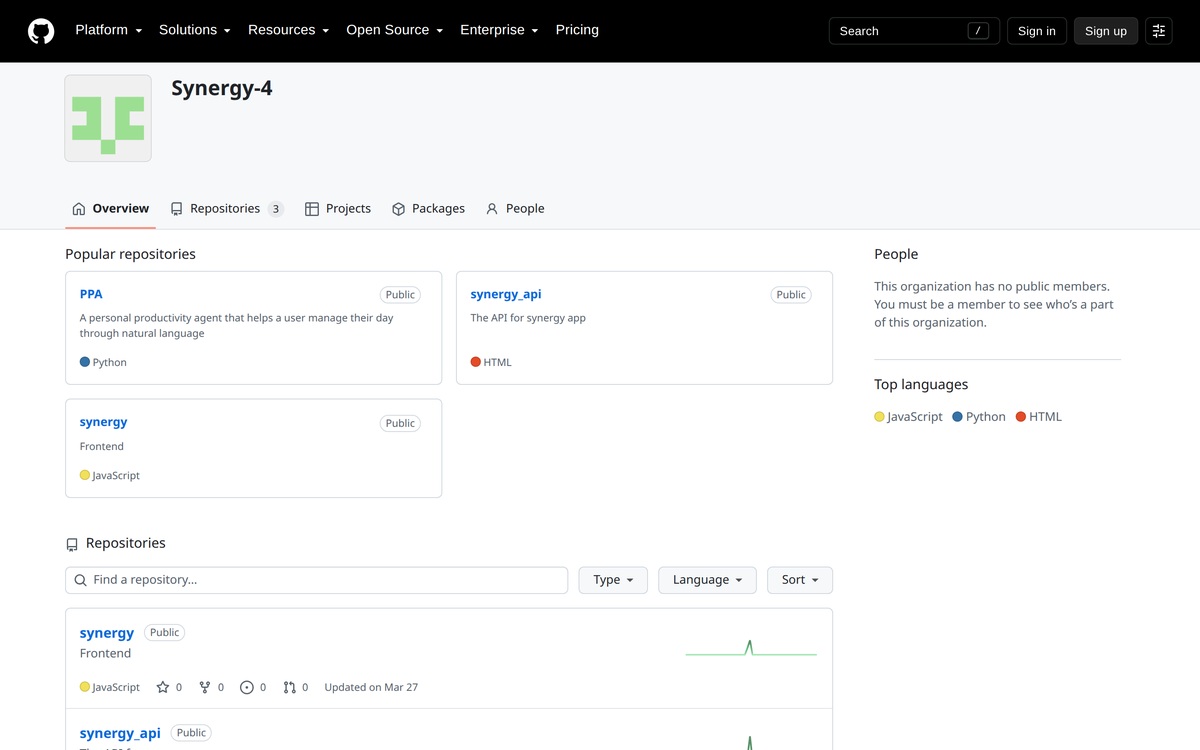Open the synergy popular repository card link
1200x750 pixels.
pyautogui.click(x=103, y=422)
